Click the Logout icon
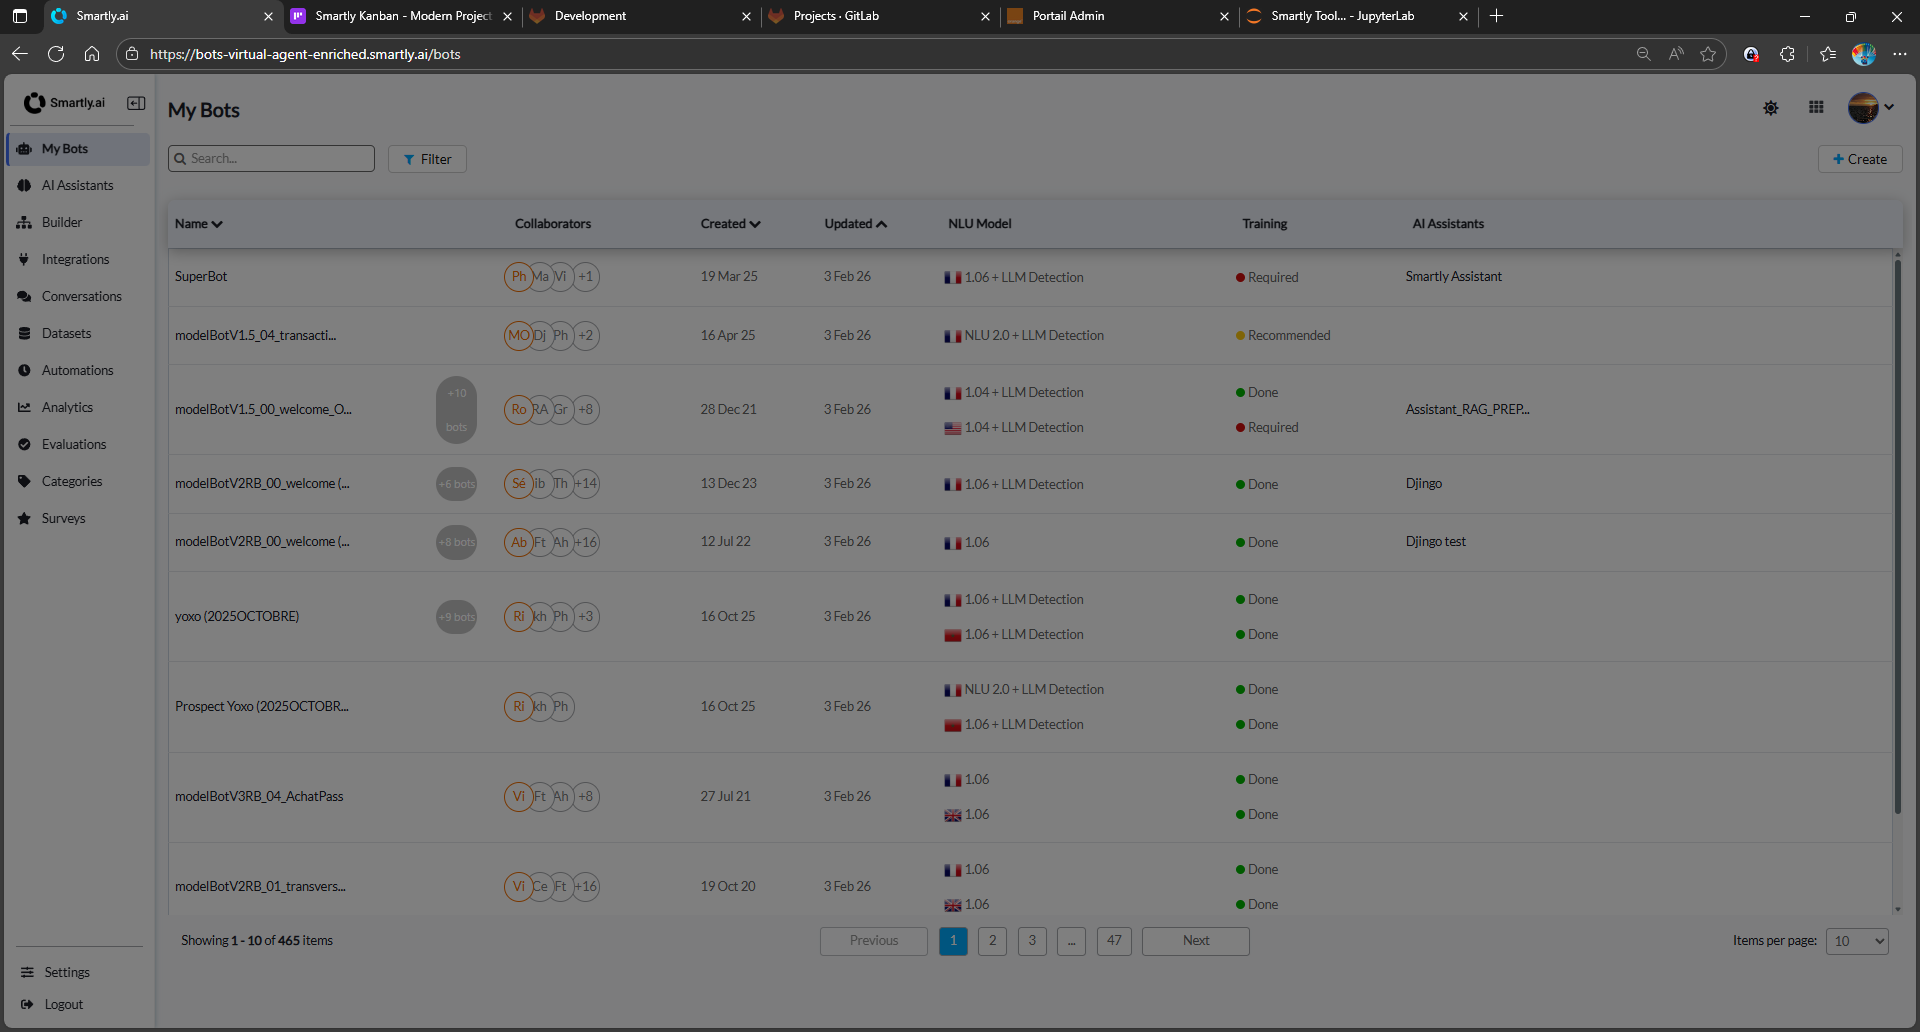The image size is (1920, 1032). (27, 1005)
